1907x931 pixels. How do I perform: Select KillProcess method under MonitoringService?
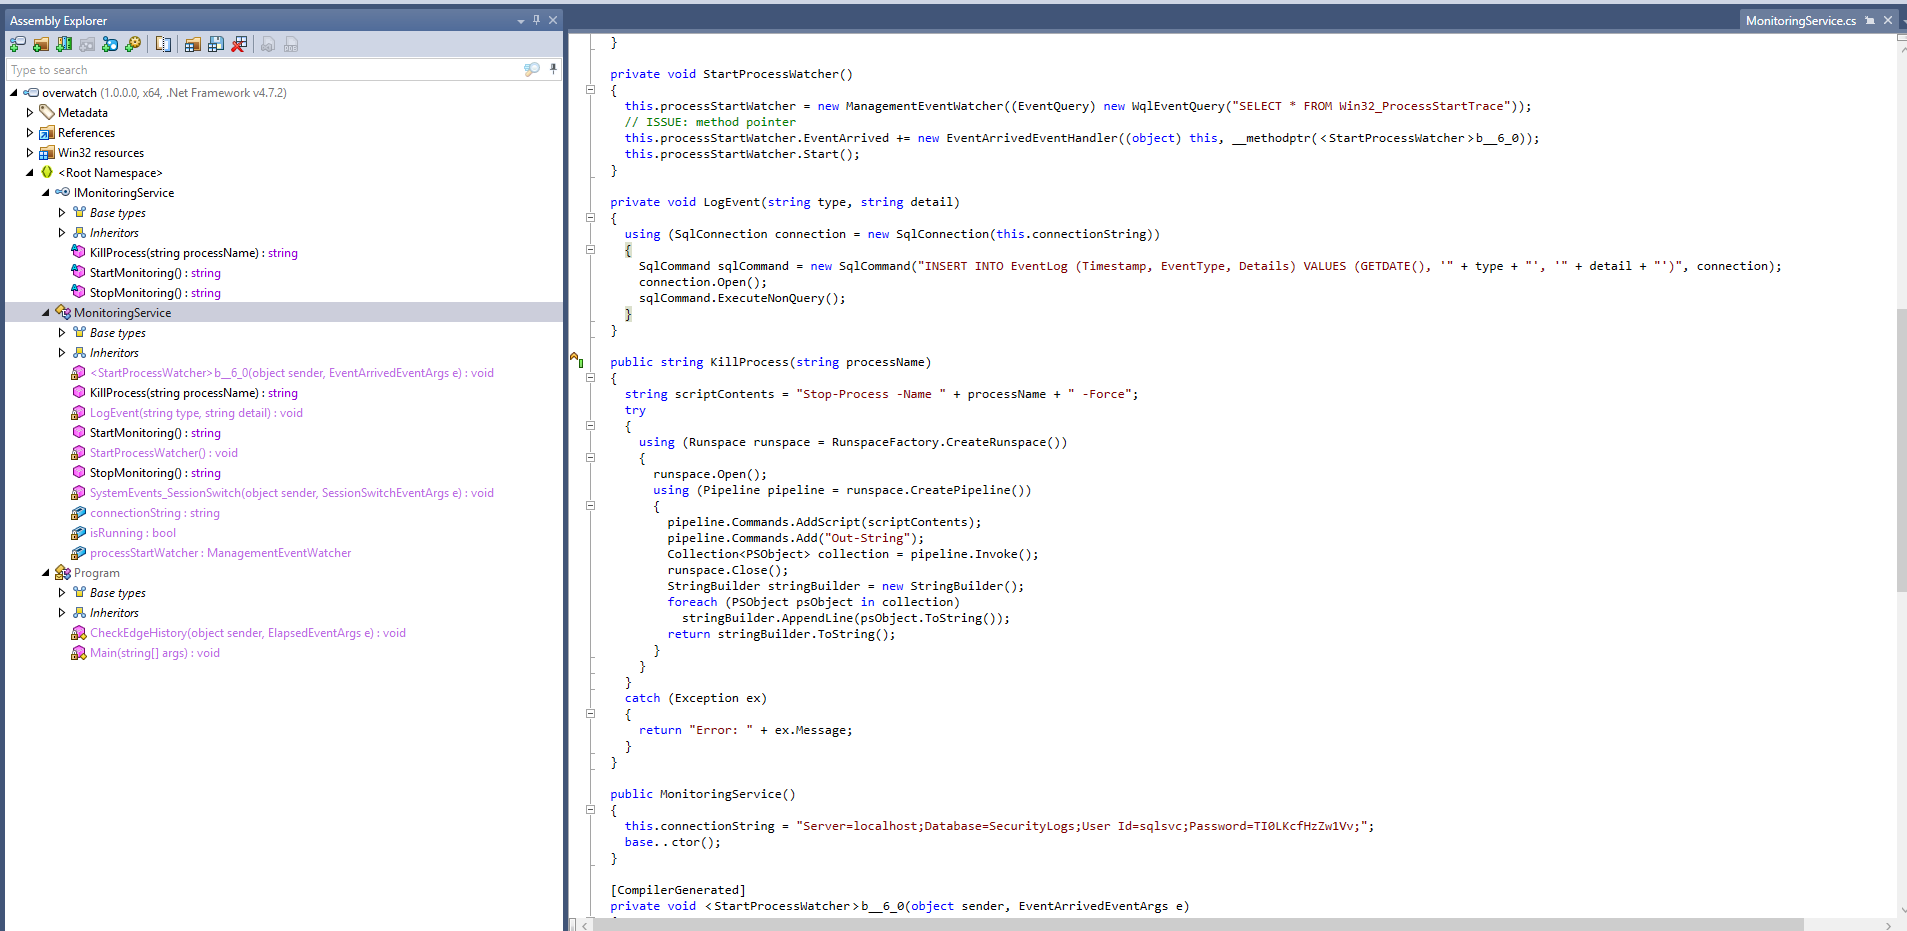click(194, 393)
